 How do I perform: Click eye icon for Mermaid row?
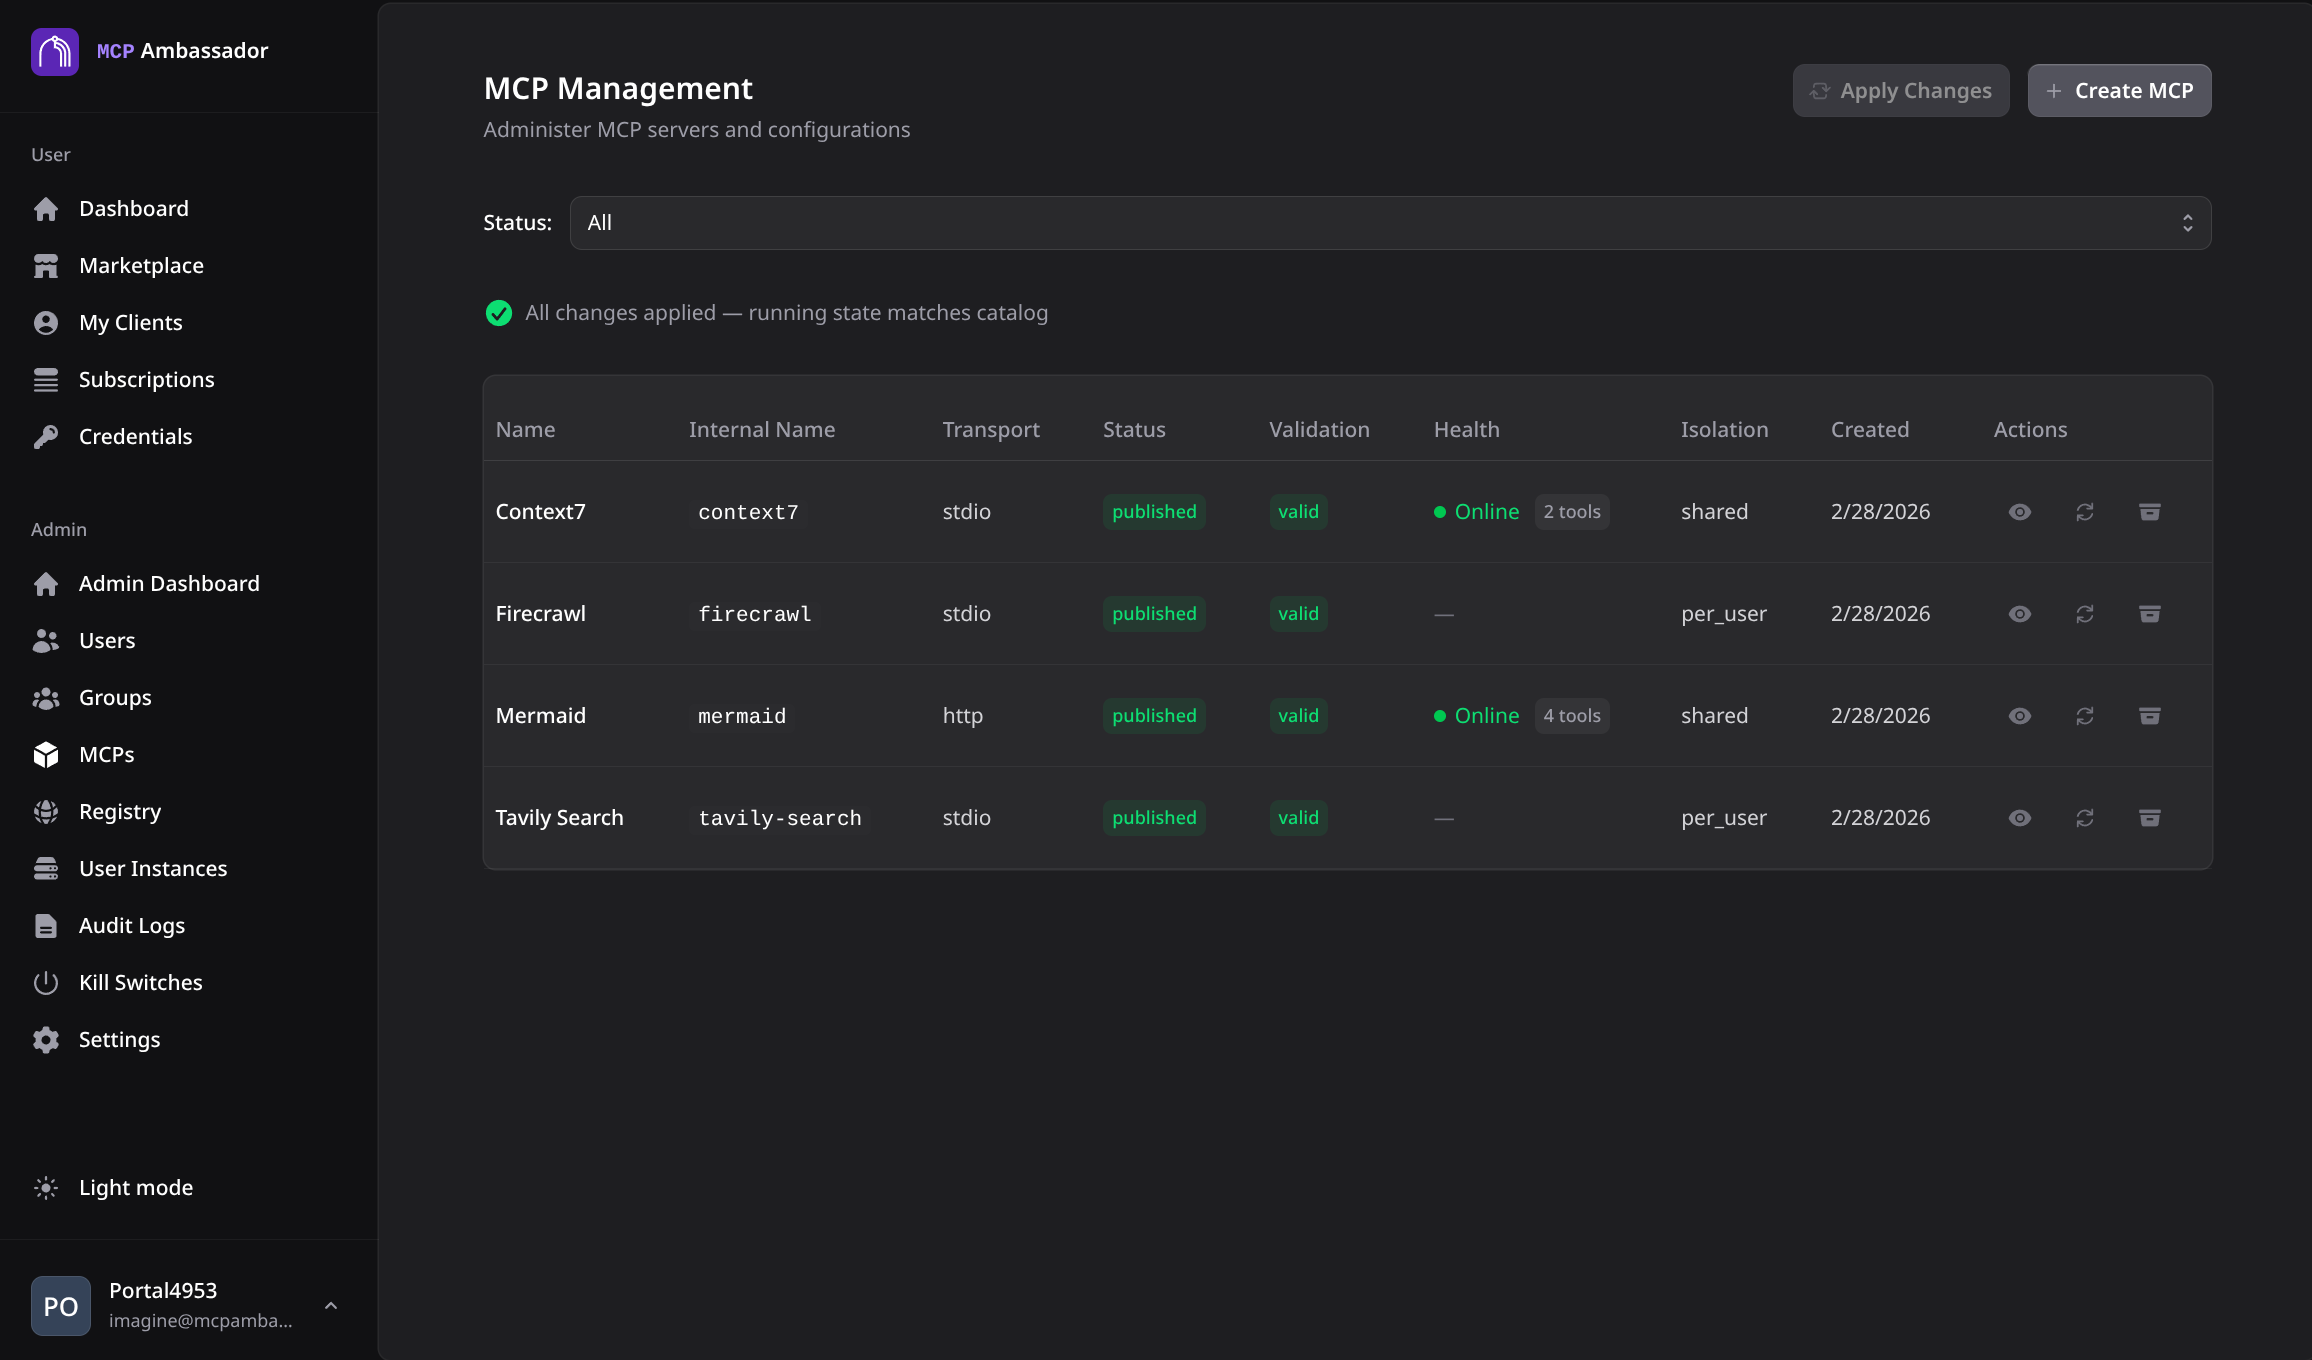click(2020, 716)
